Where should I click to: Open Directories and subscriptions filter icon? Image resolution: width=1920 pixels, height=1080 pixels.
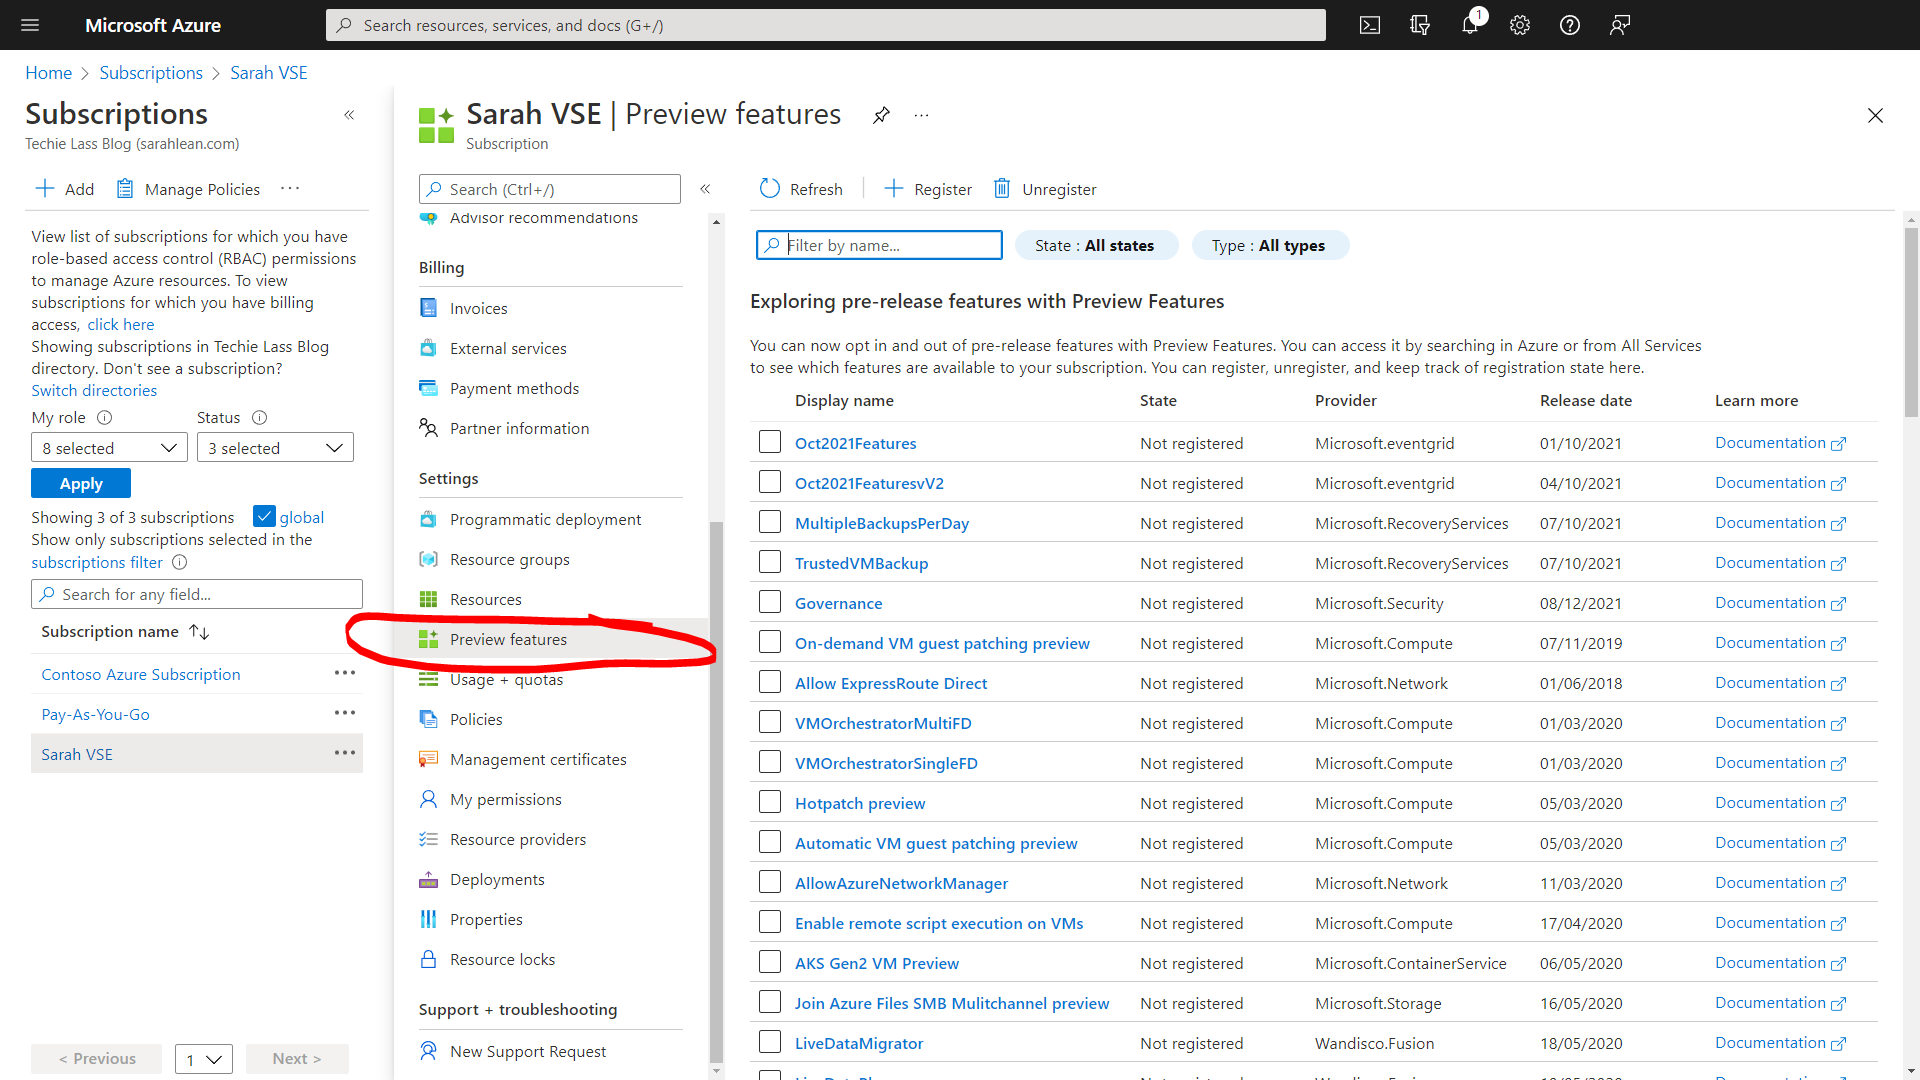[x=1420, y=25]
